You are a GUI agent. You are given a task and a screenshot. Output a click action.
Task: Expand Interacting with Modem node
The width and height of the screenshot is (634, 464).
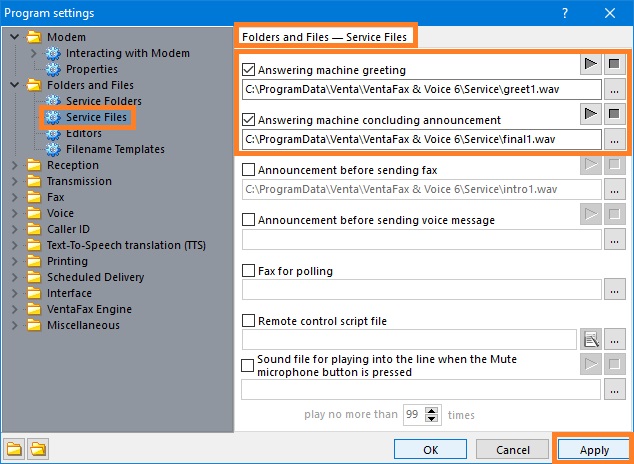point(34,53)
